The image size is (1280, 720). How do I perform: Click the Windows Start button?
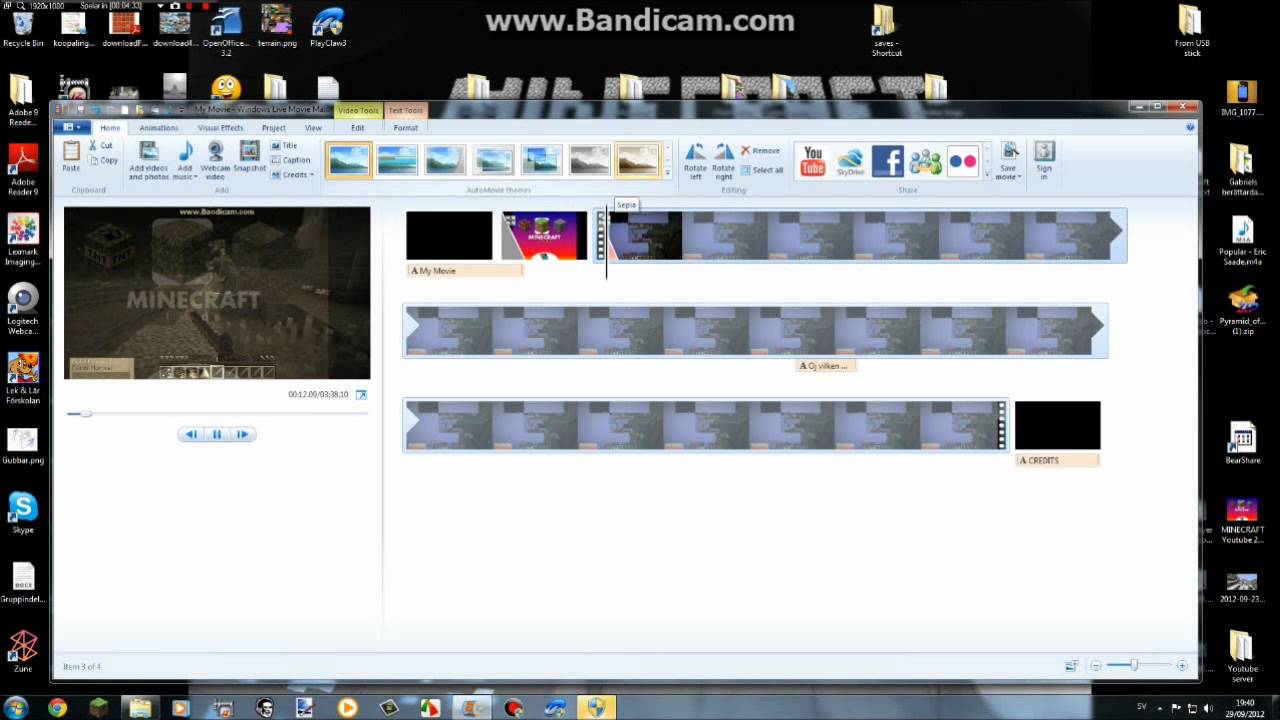click(16, 708)
